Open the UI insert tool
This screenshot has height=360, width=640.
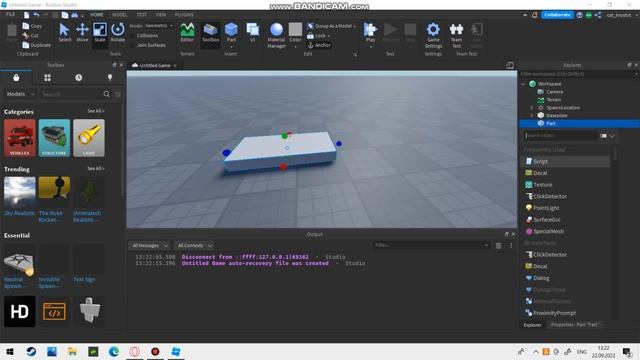pyautogui.click(x=253, y=32)
